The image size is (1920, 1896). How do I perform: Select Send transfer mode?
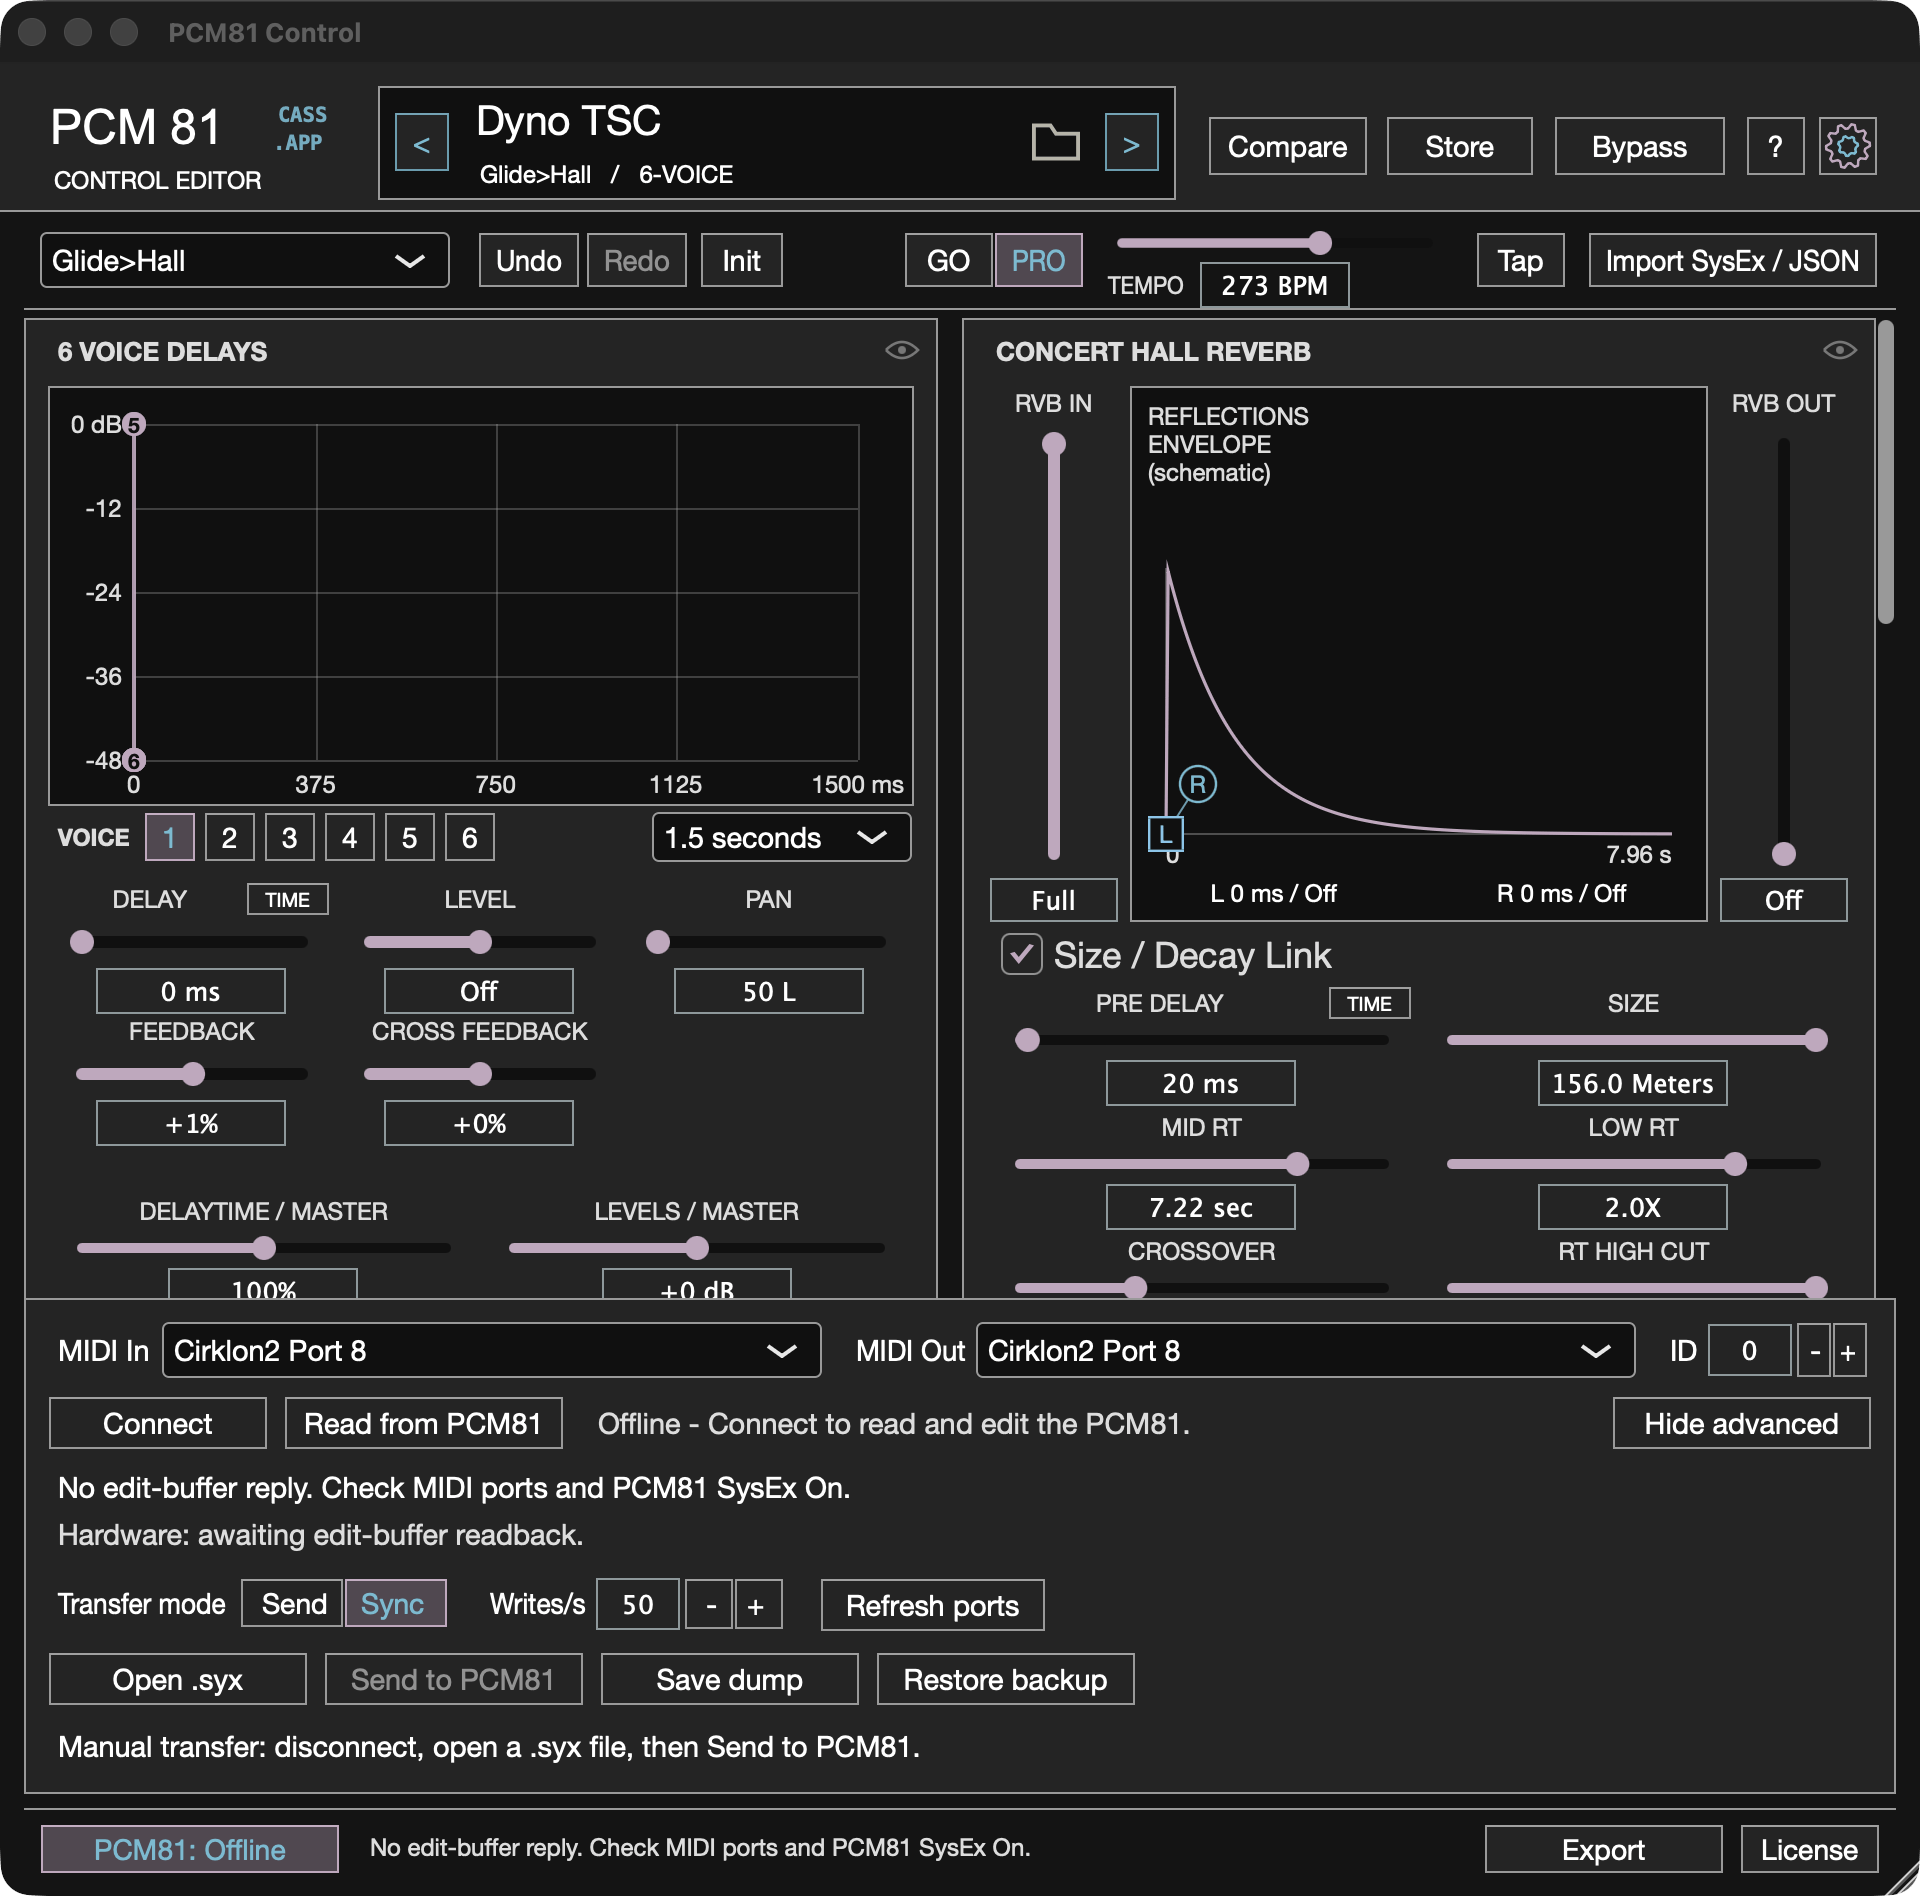click(x=293, y=1604)
